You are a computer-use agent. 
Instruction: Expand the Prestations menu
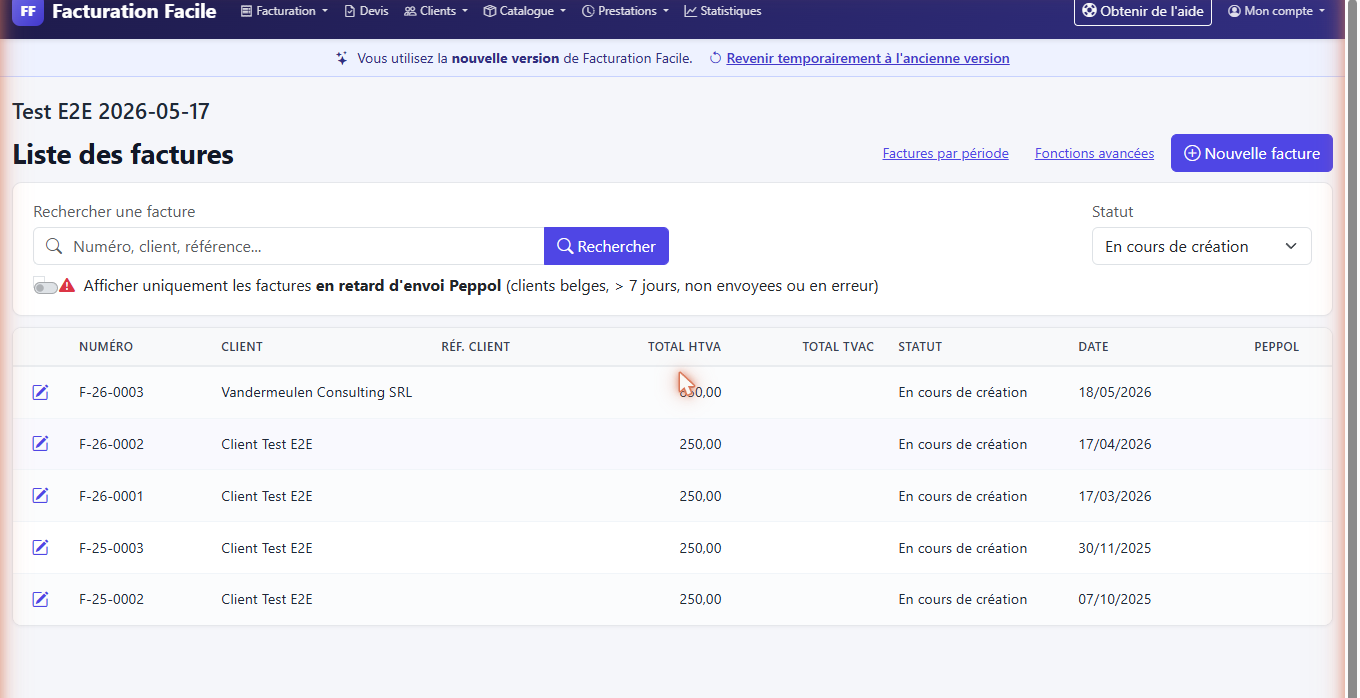click(625, 11)
